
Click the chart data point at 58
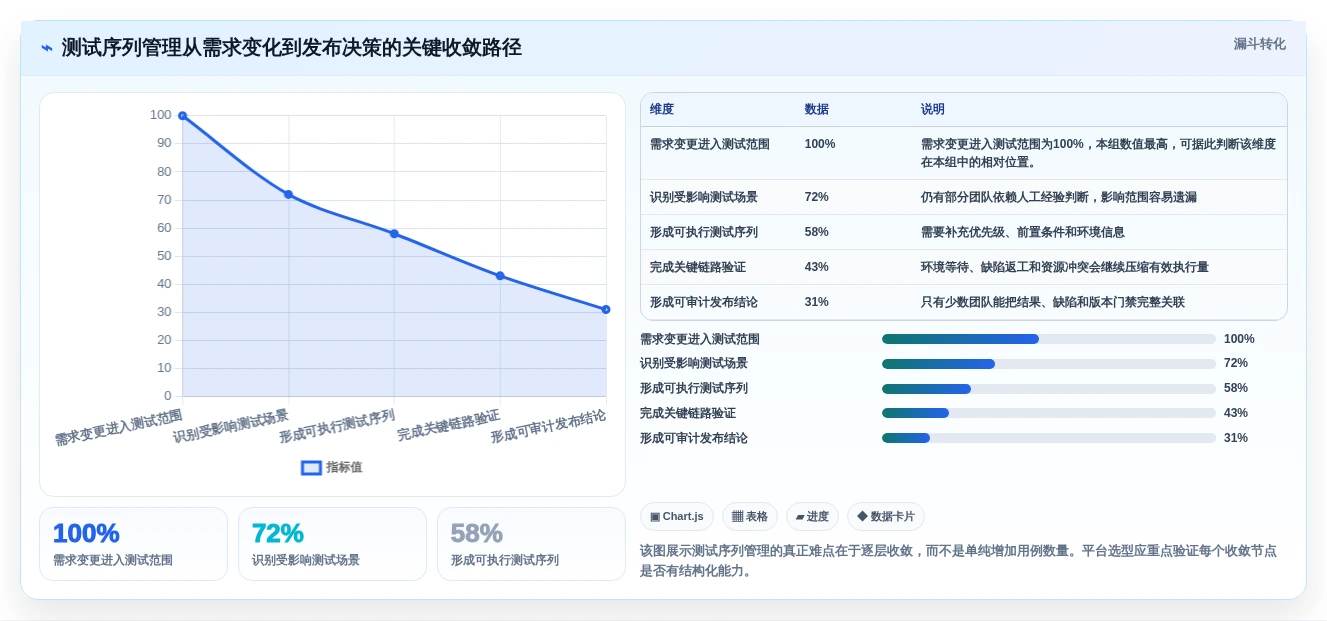(x=394, y=234)
